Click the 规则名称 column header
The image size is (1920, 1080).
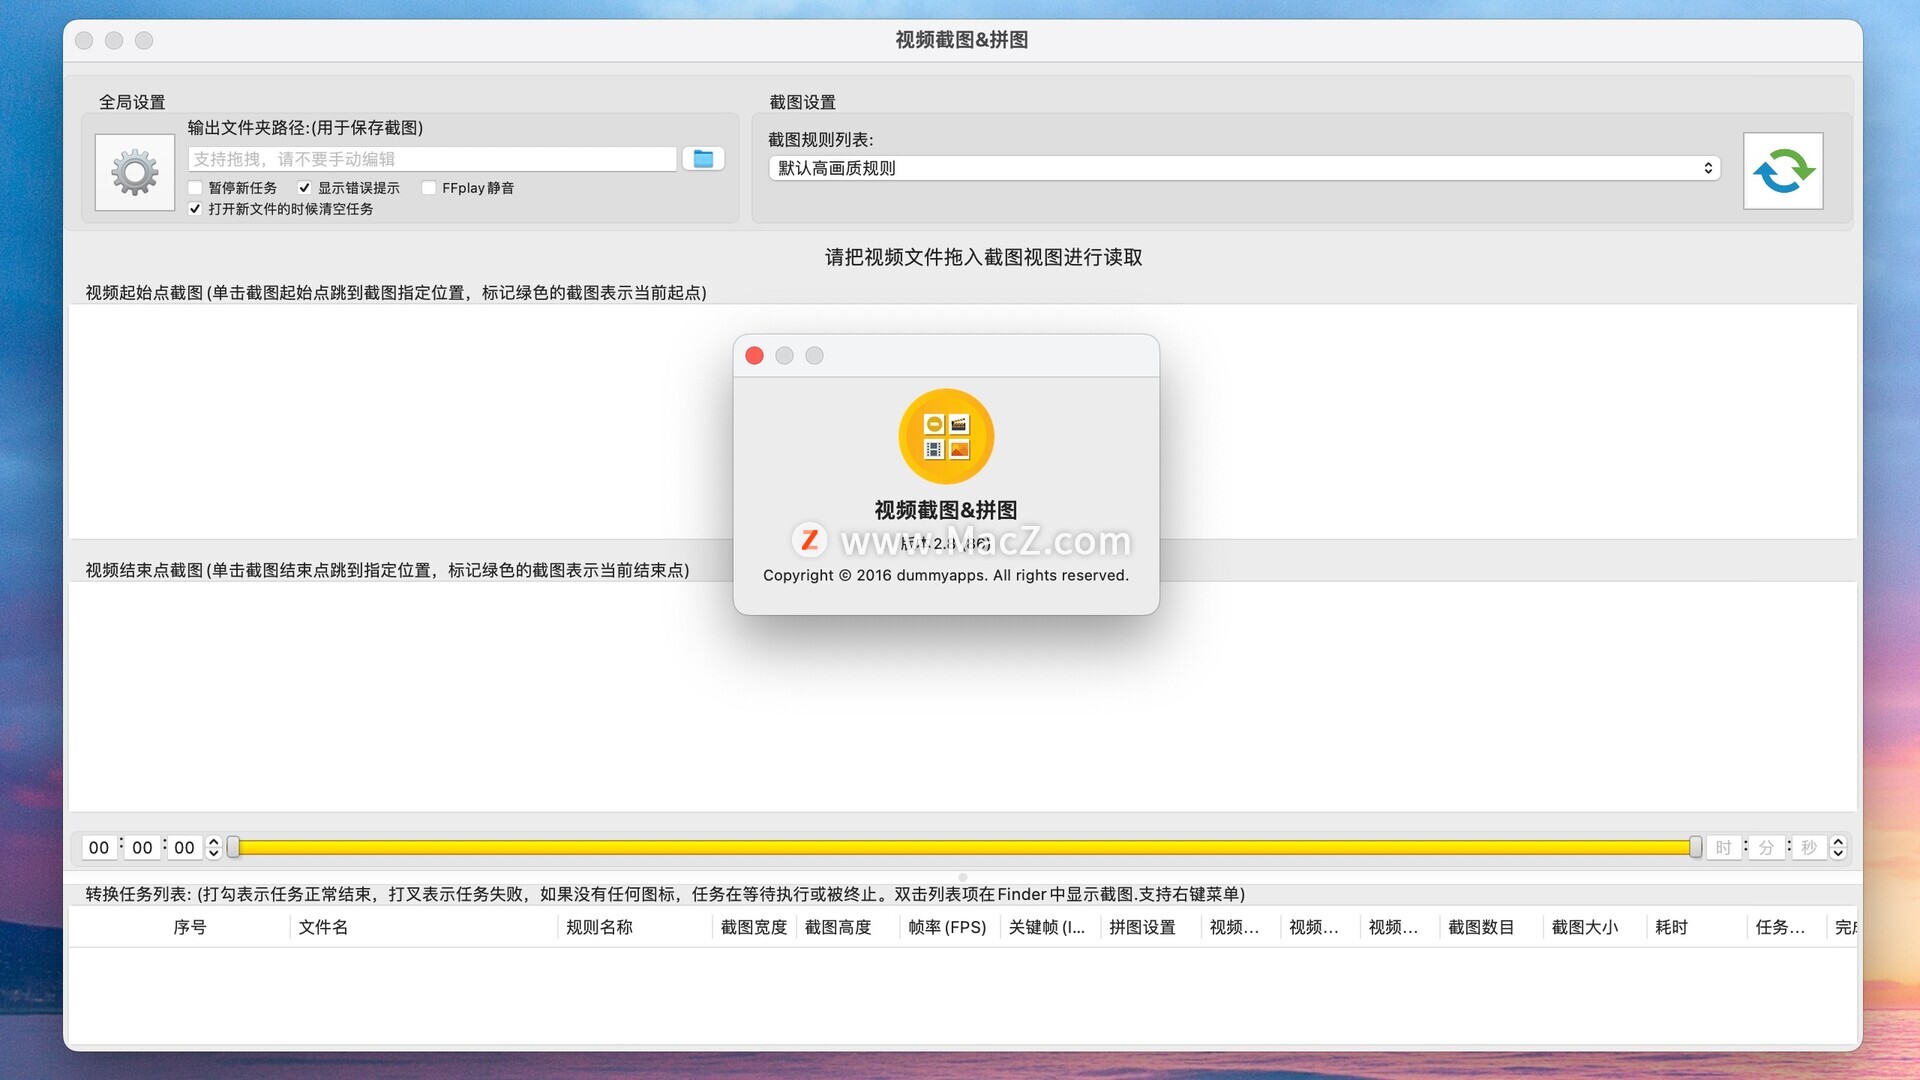point(599,927)
